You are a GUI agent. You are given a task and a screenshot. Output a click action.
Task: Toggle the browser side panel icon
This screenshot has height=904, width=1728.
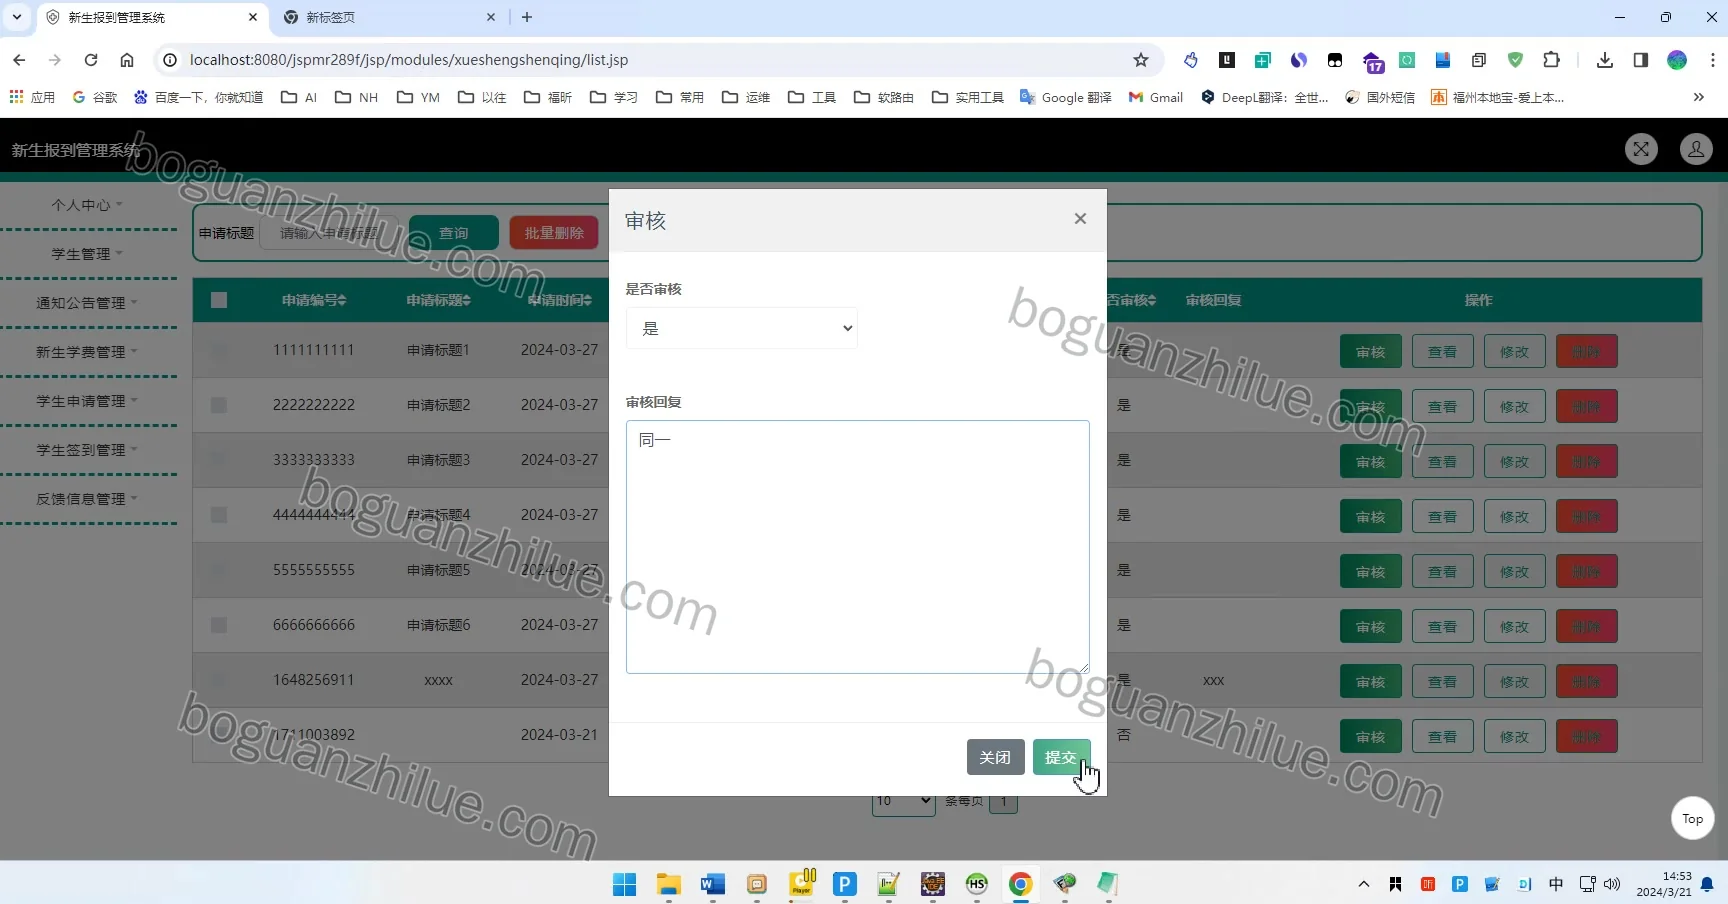coord(1641,60)
